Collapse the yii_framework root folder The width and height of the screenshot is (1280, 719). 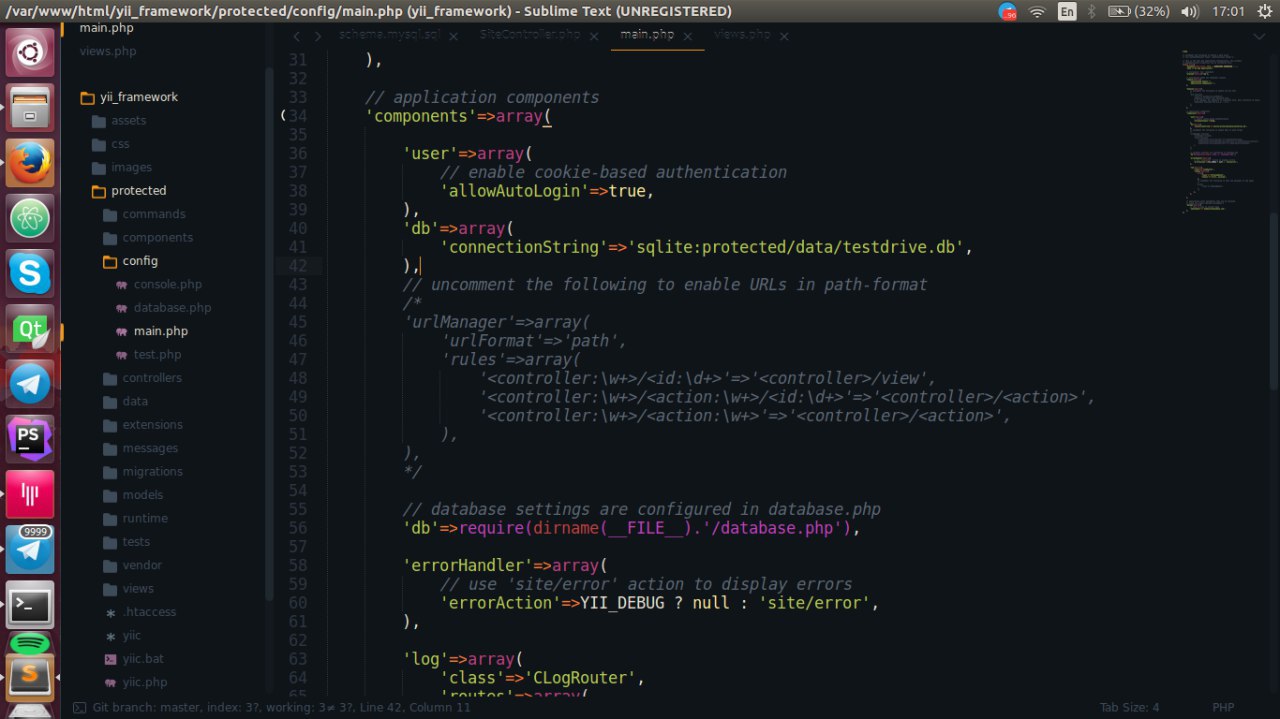pos(138,97)
